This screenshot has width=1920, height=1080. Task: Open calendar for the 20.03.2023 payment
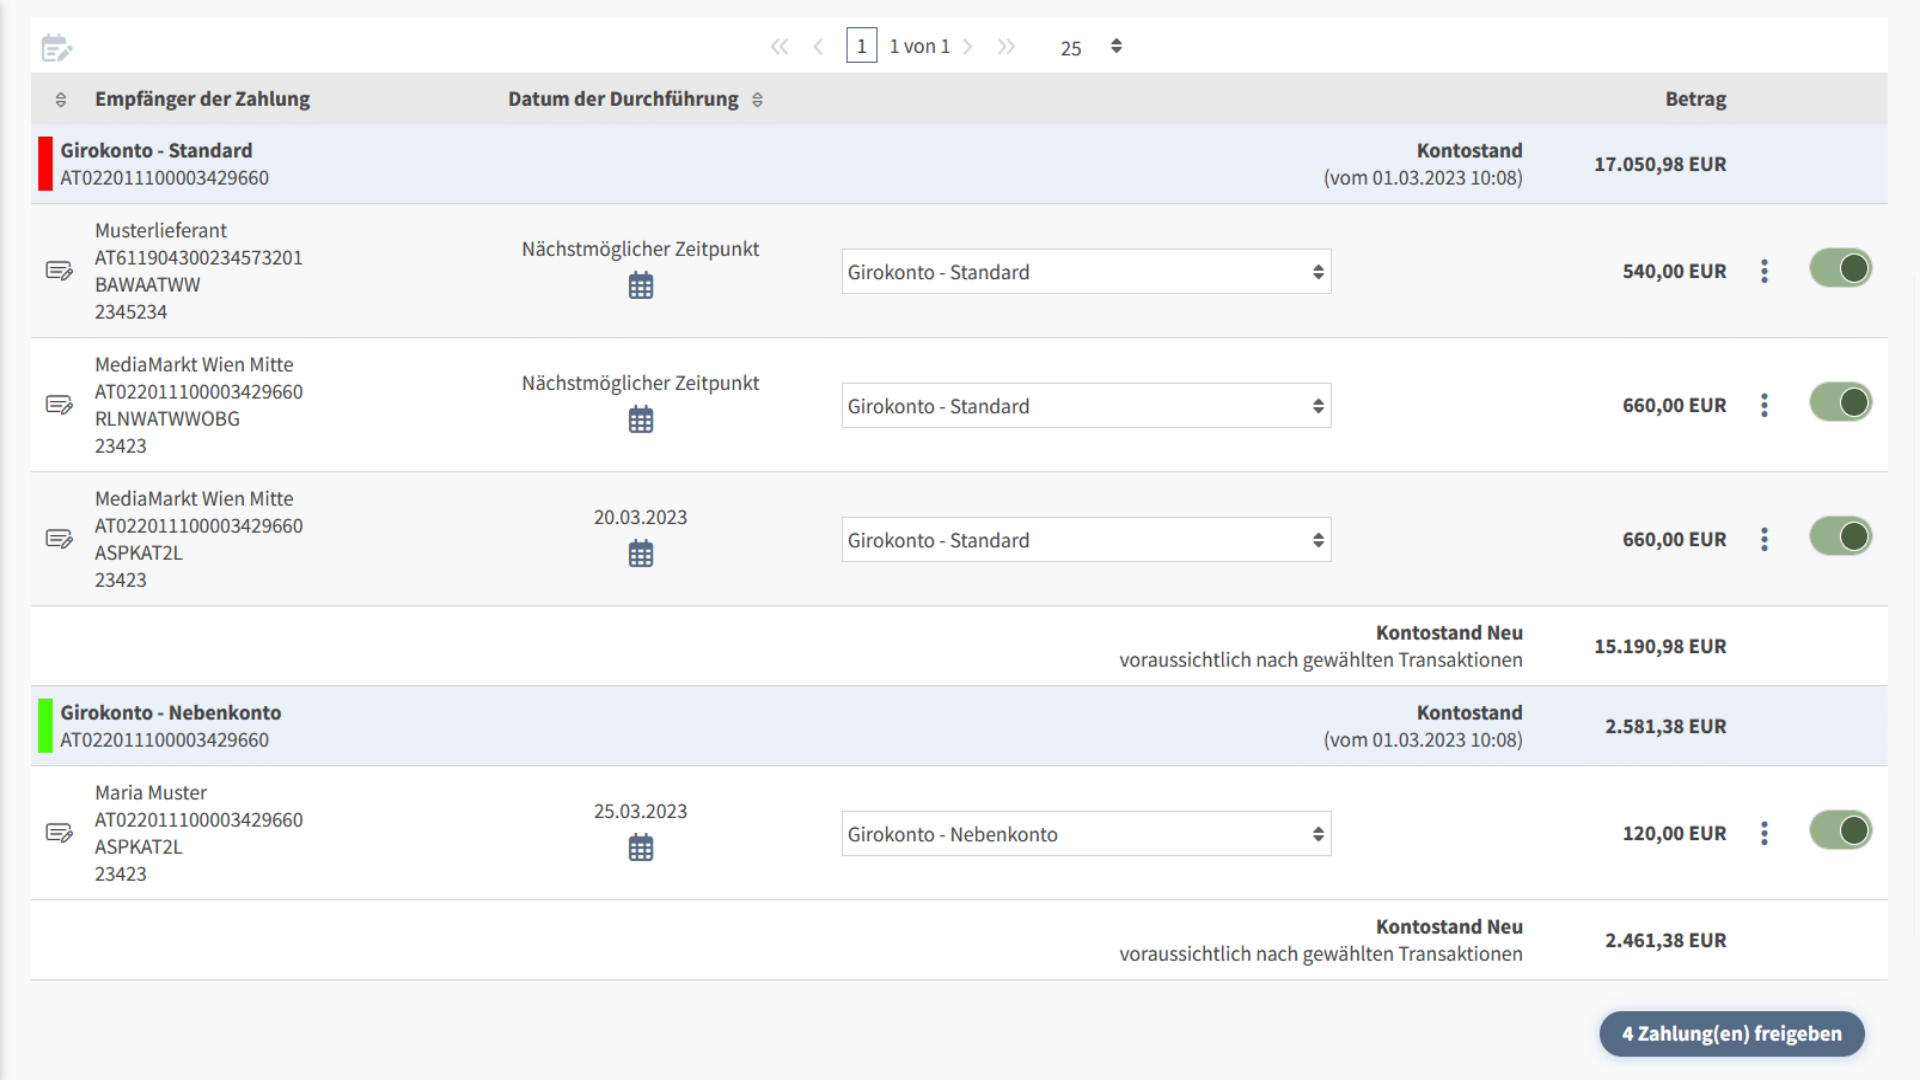[640, 554]
